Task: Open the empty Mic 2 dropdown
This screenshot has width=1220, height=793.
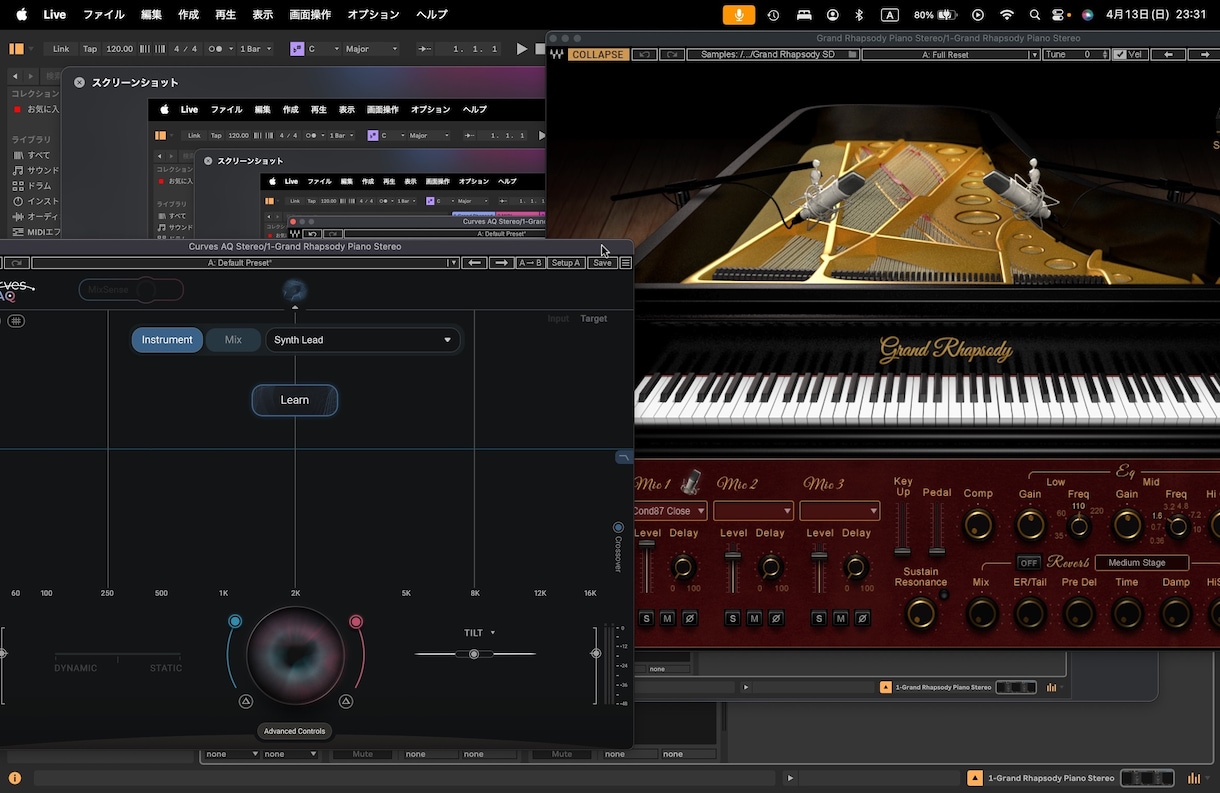Action: [x=753, y=511]
